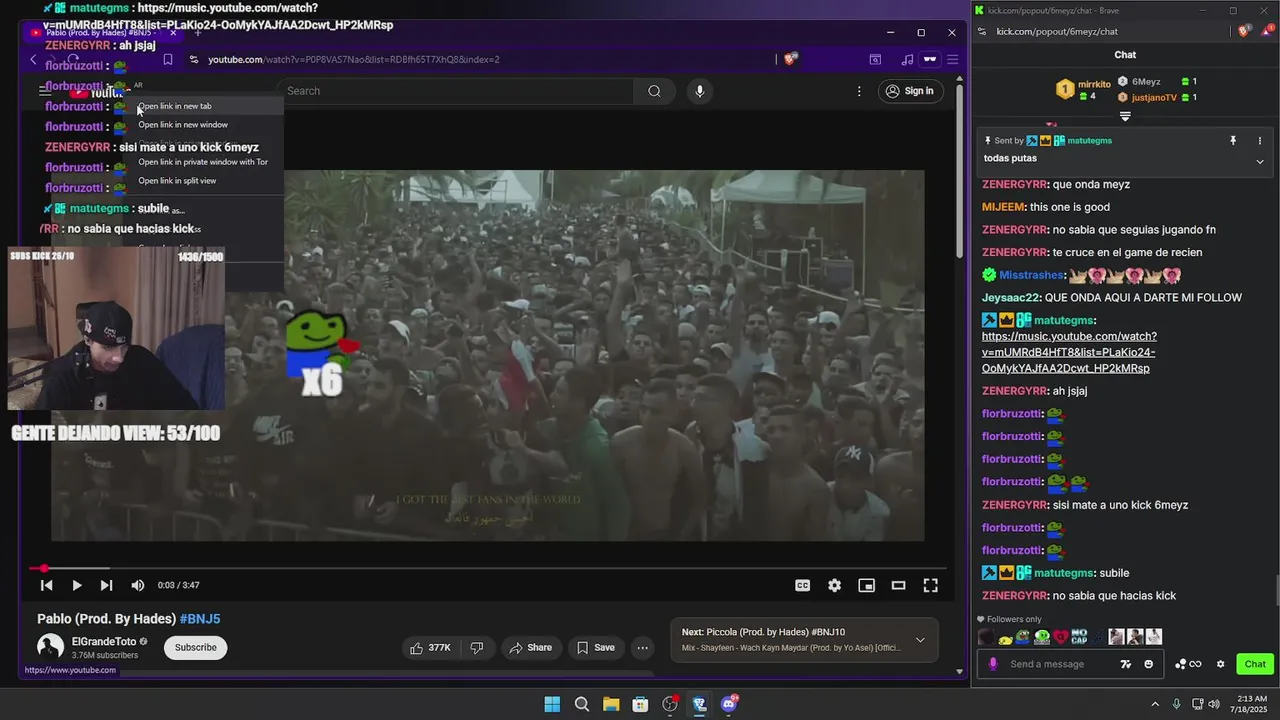Click mirrkito on the gift leaderboard
Screen dimensions: 1280x720
(x=1094, y=85)
